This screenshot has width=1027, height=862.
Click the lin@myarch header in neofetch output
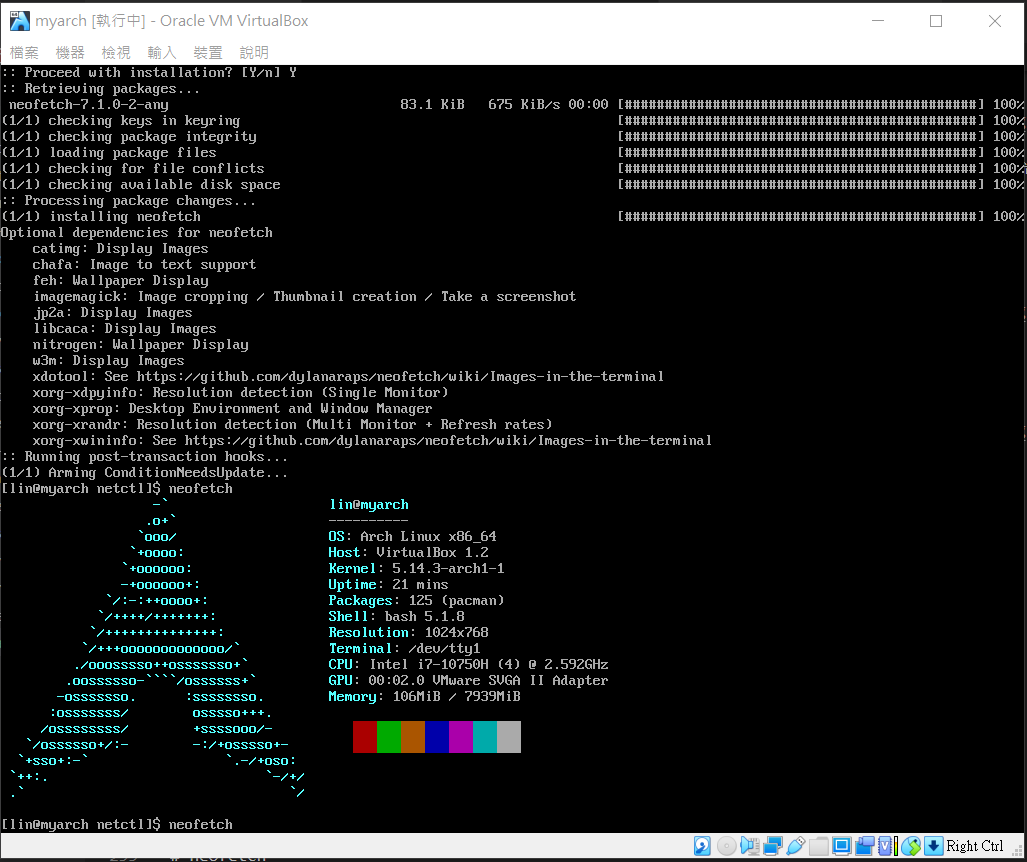coord(369,504)
